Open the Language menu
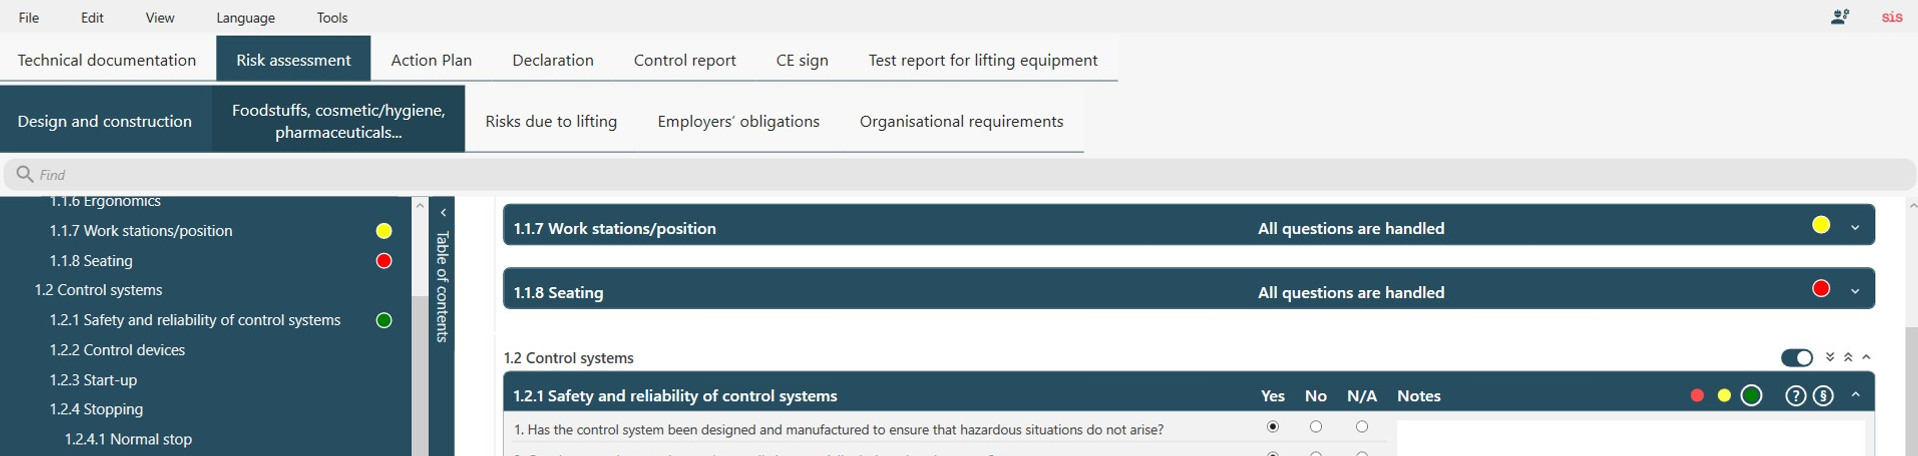Screen dimensions: 1918x456 pyautogui.click(x=245, y=17)
